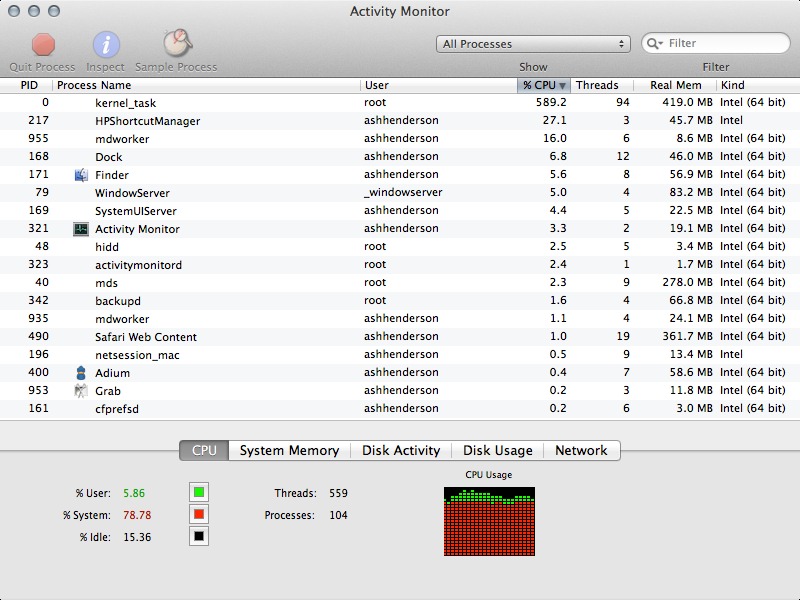This screenshot has height=600, width=800.
Task: Click the _windowserver user cell
Action: point(403,193)
